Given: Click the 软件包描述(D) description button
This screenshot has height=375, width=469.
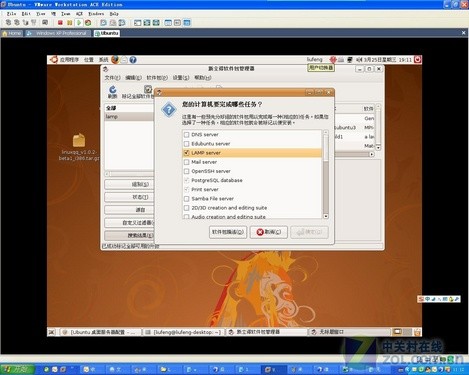Looking at the screenshot, I should coord(228,232).
